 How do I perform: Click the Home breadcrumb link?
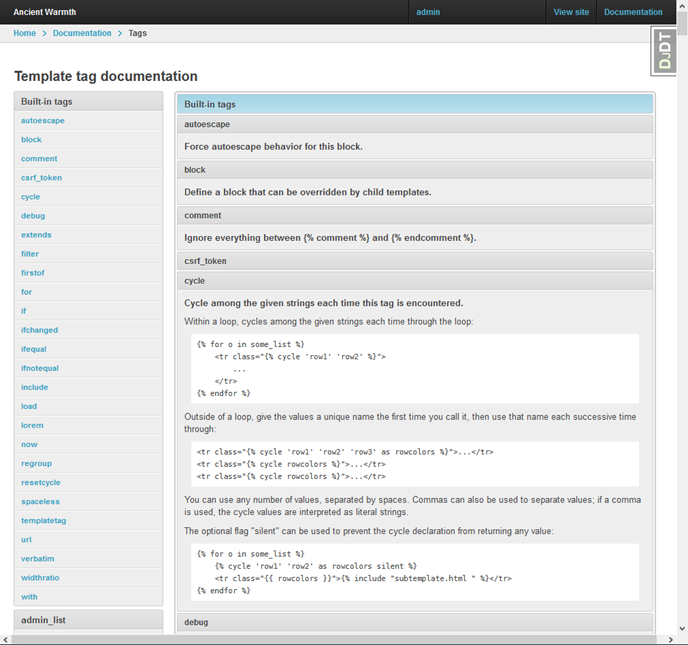pos(25,33)
